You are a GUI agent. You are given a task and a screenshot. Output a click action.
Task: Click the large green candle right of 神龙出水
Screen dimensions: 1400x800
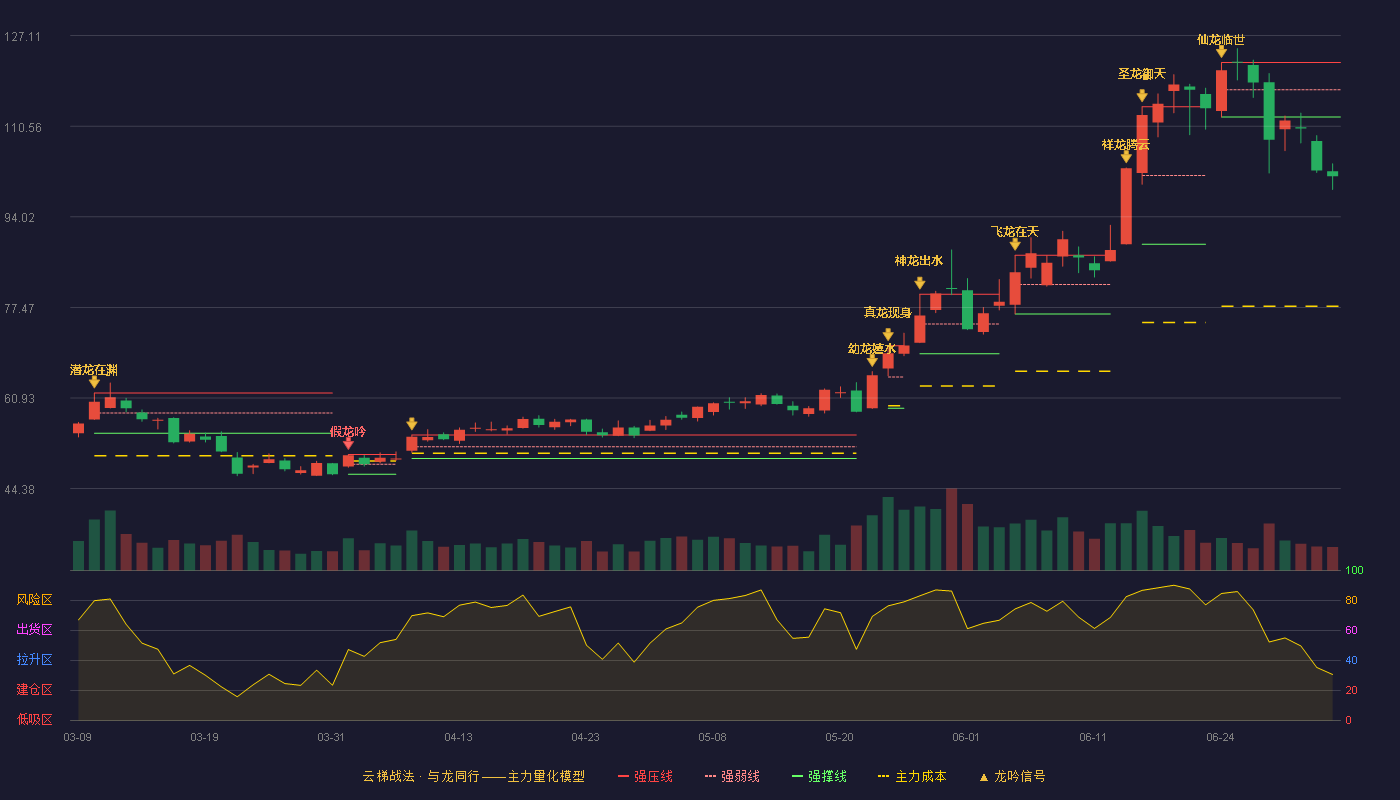[967, 309]
